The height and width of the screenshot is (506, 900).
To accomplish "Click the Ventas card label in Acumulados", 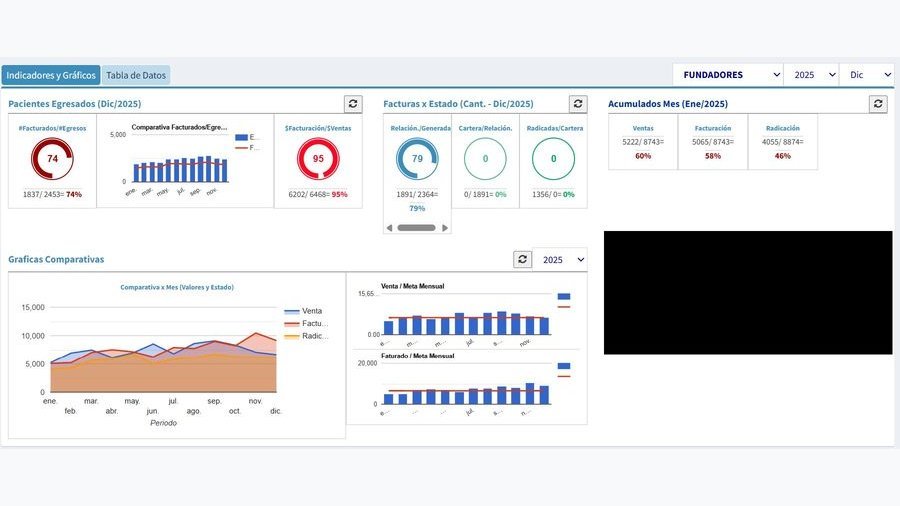I will 643,128.
